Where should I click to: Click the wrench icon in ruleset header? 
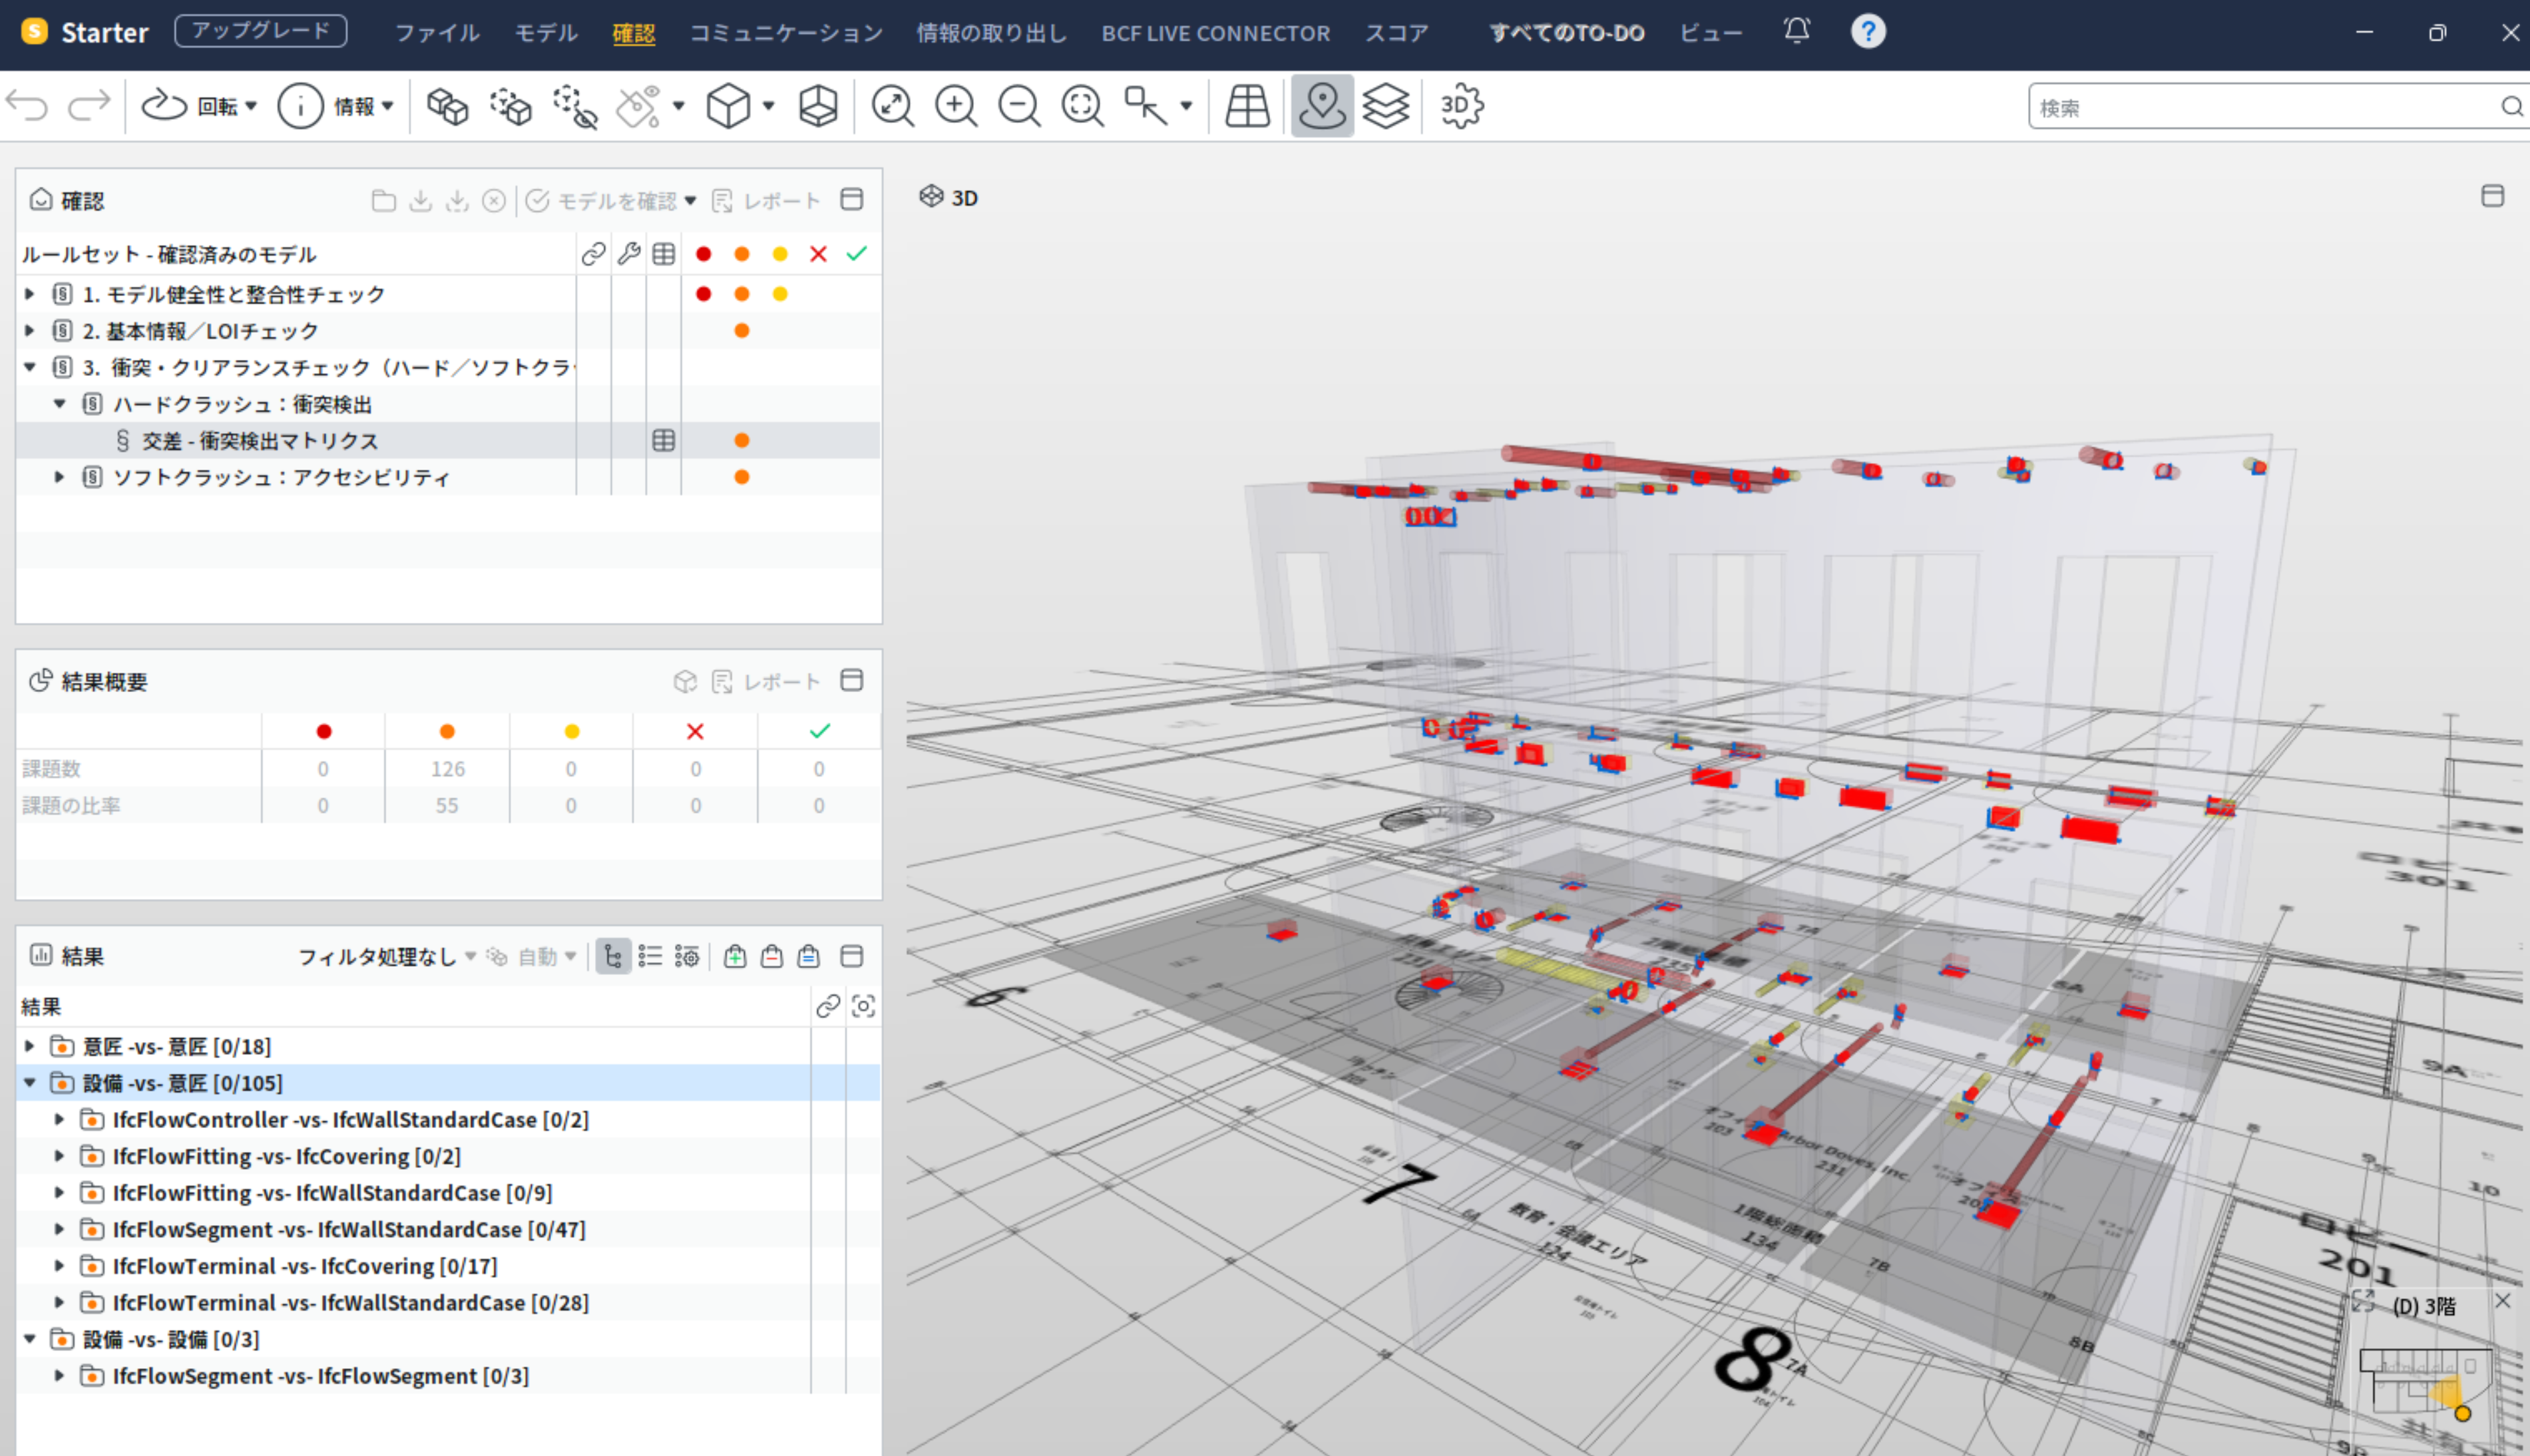click(x=629, y=254)
